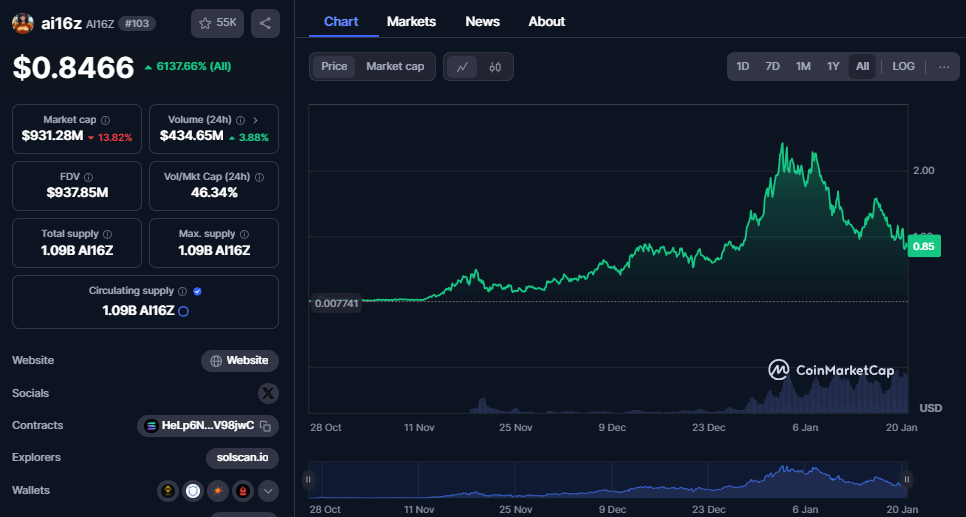Select the Price chart toggle
The image size is (966, 517).
click(334, 67)
